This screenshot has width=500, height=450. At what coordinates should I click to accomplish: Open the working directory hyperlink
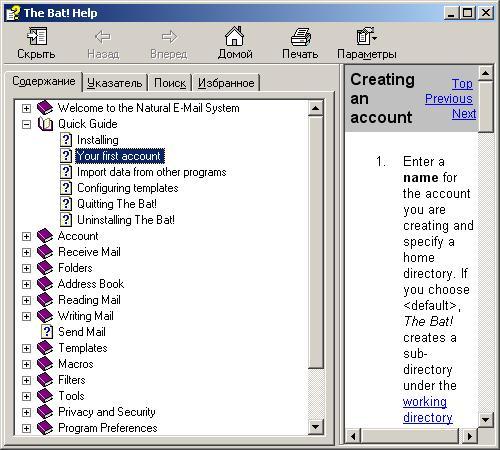click(428, 409)
